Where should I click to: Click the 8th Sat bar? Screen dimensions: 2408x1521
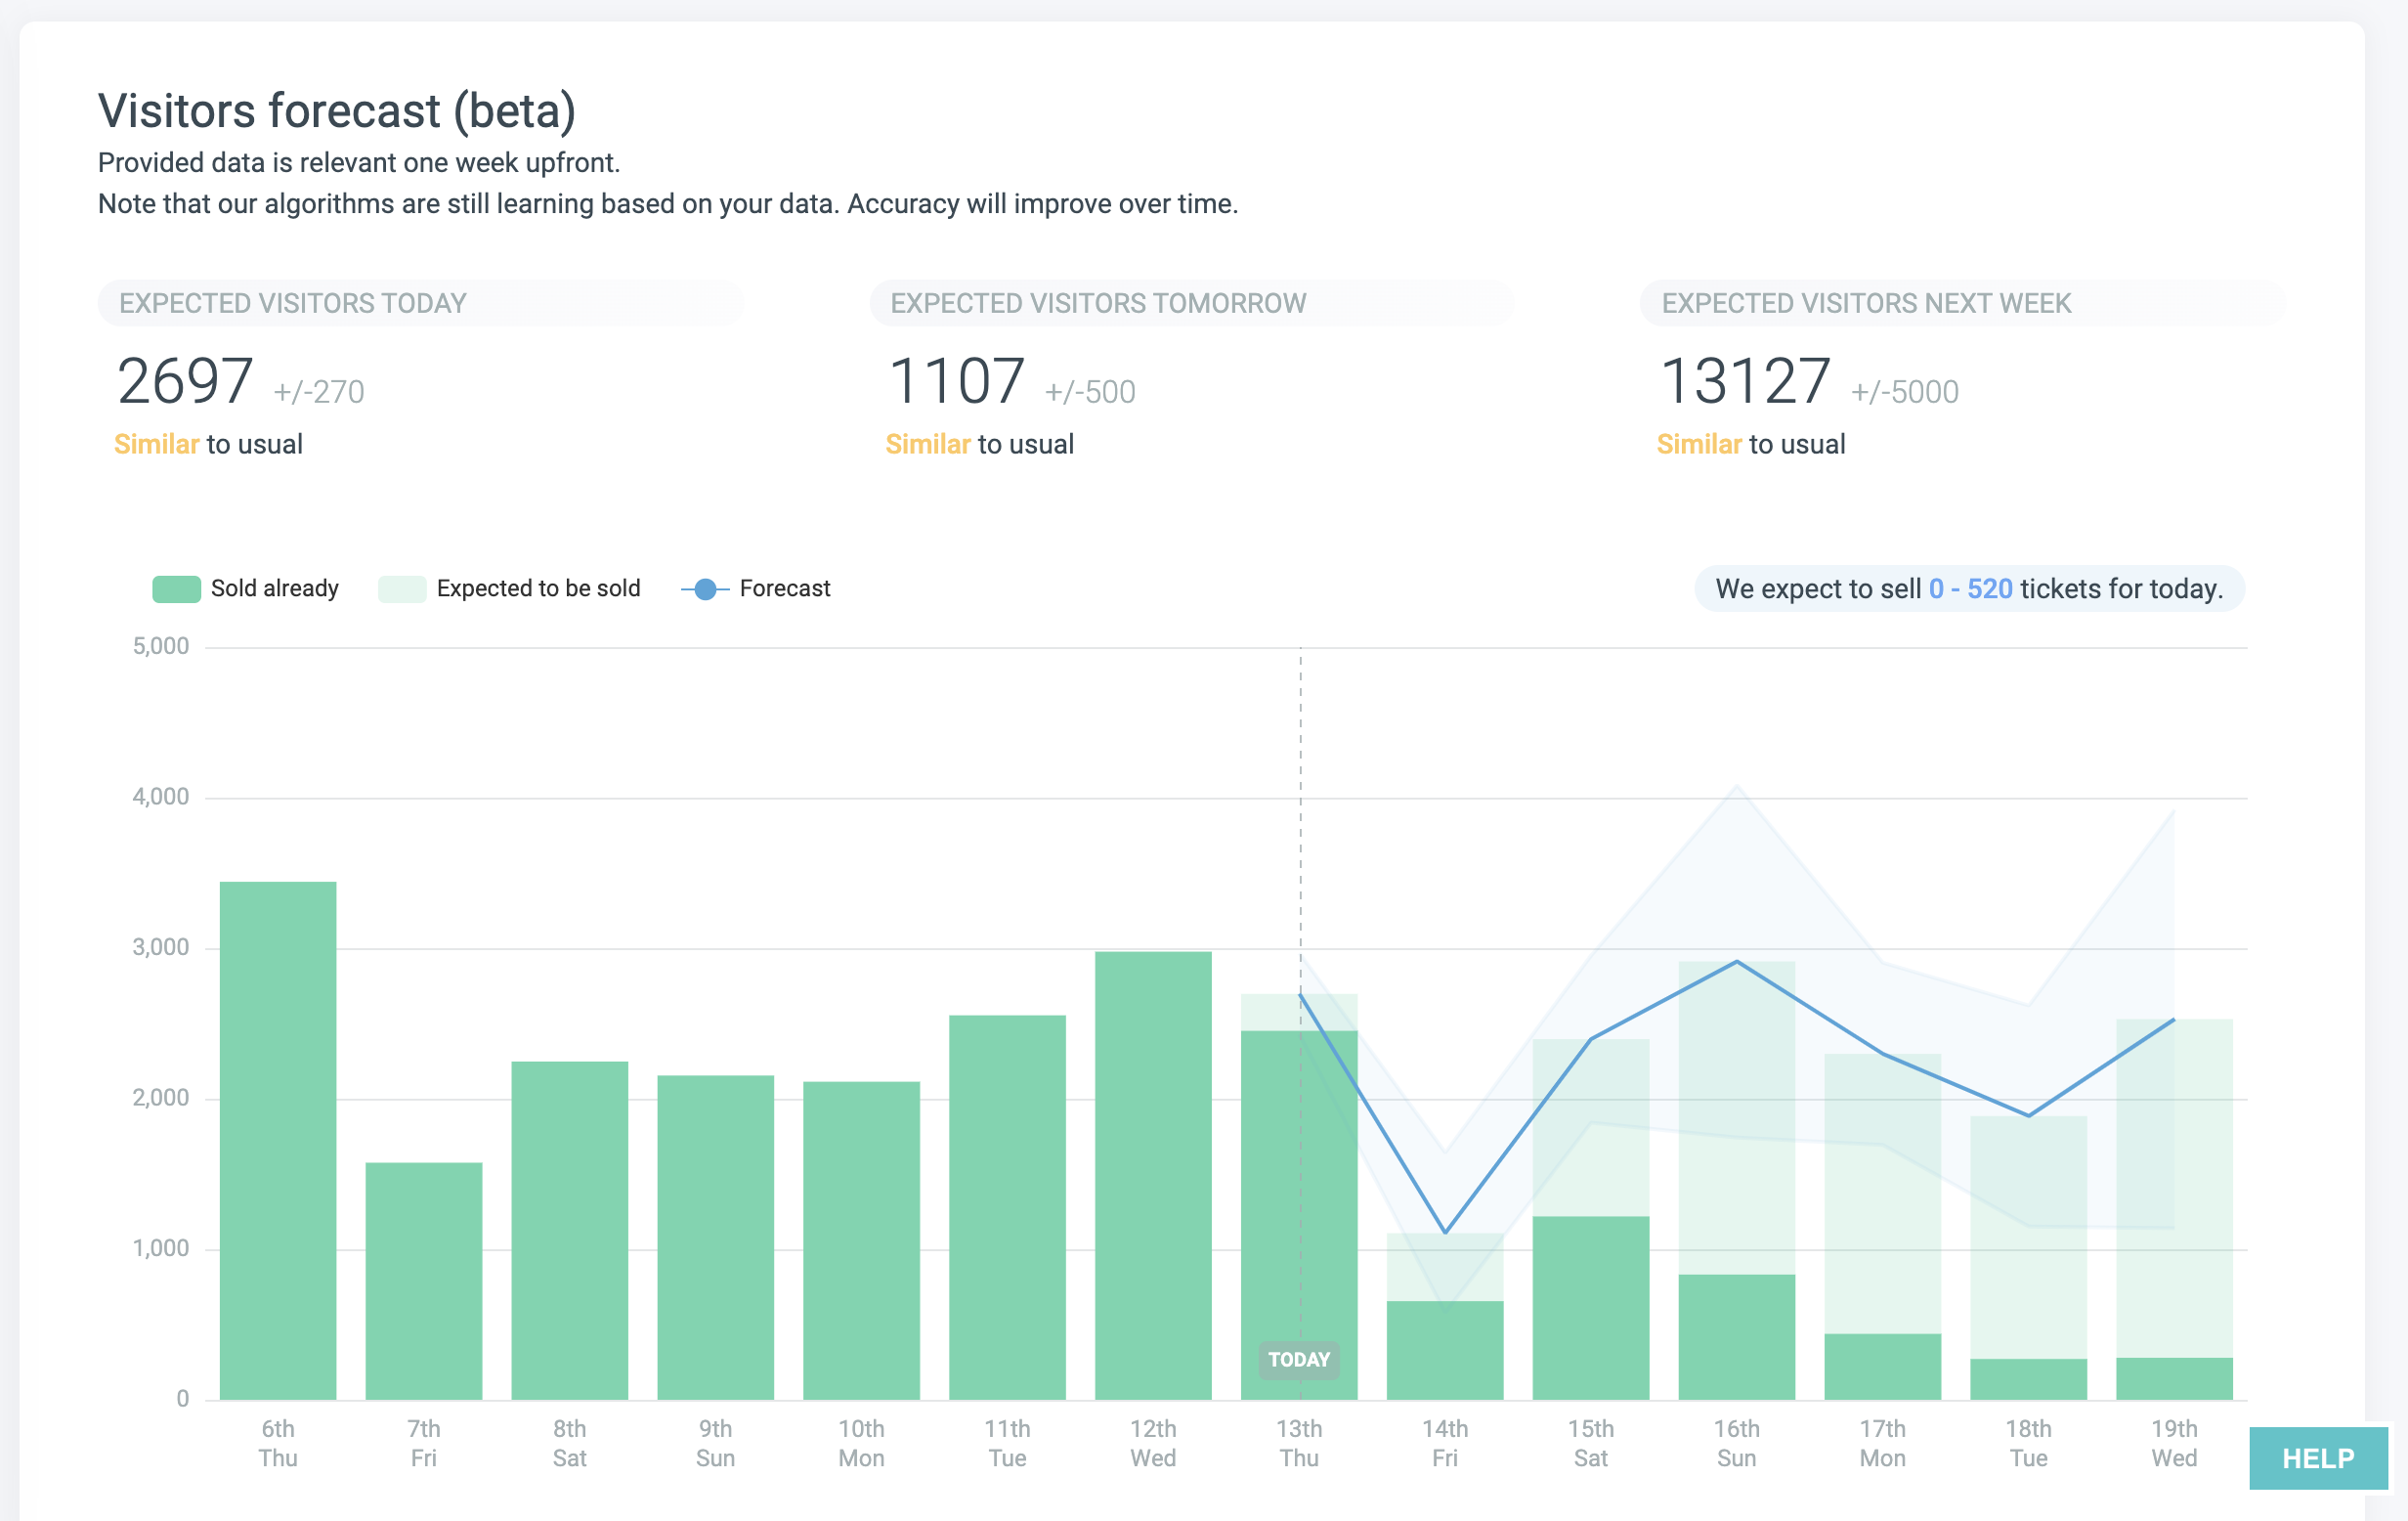(570, 1230)
